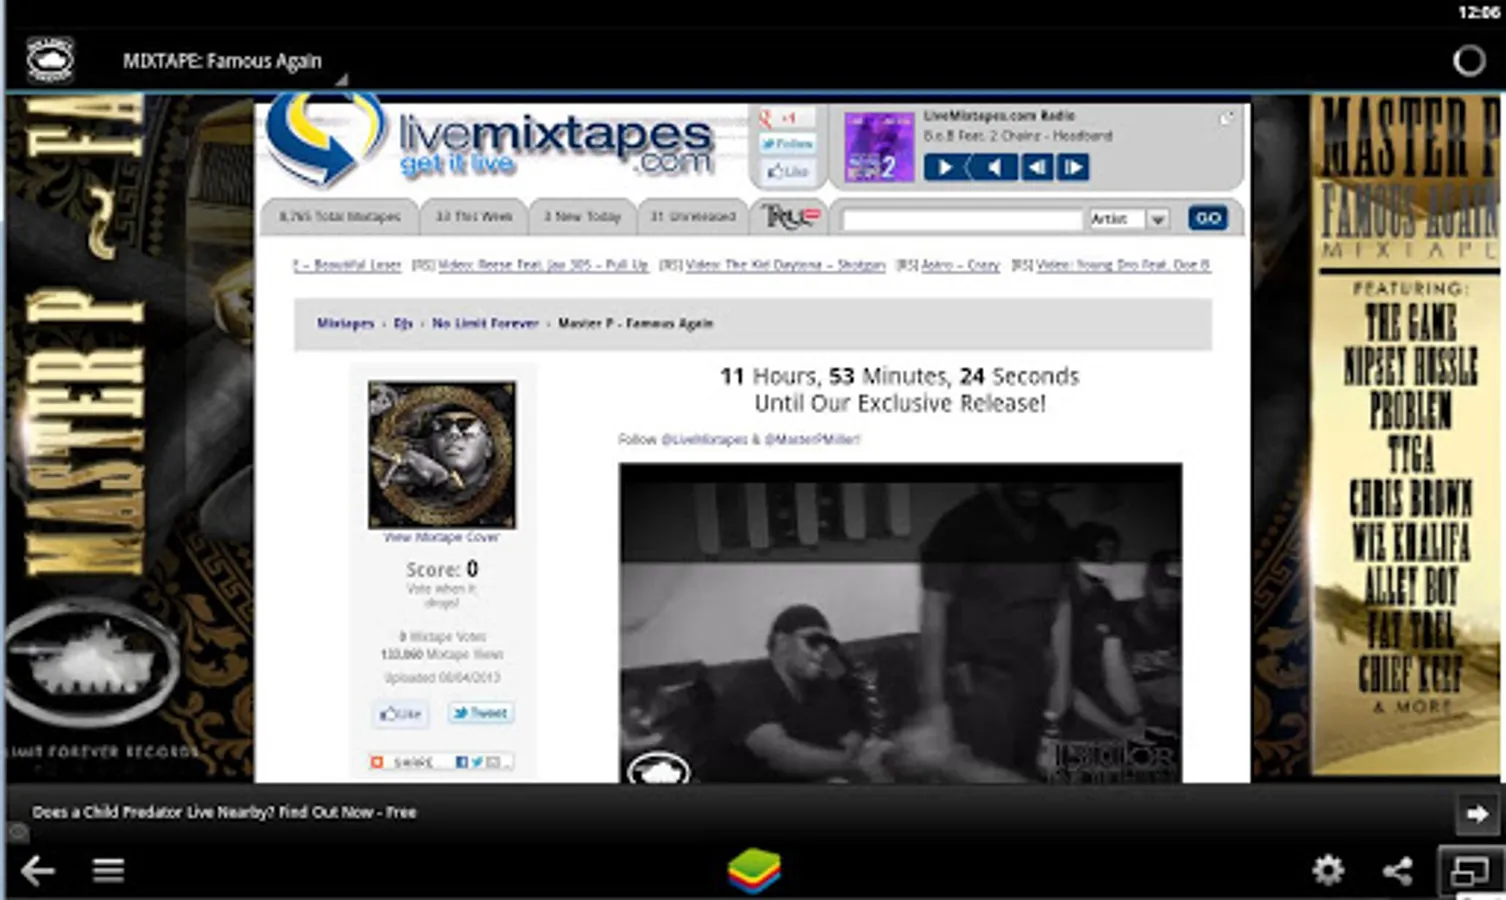Screen dimensions: 1506x900
Task: Click the Facebook Like button in header
Action: tap(788, 171)
